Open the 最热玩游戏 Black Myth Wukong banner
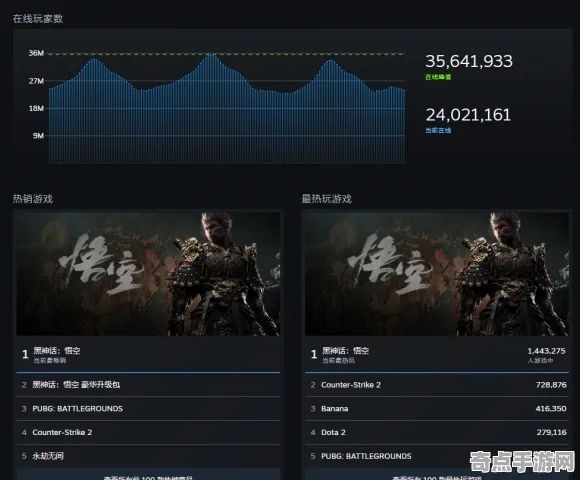580x480 pixels. click(437, 274)
